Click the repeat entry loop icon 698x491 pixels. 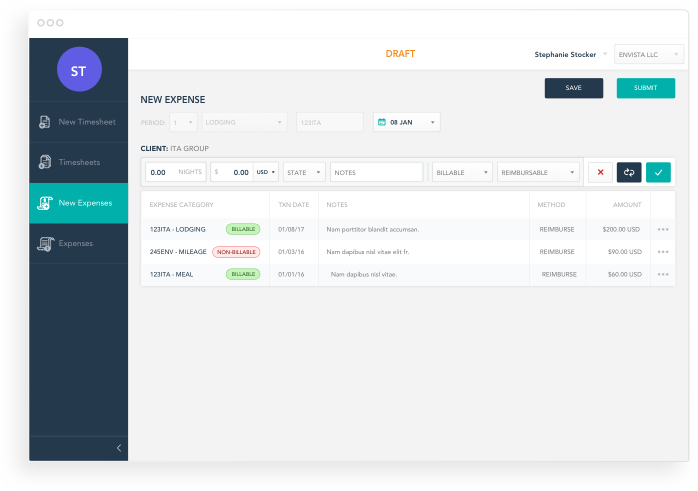click(629, 172)
